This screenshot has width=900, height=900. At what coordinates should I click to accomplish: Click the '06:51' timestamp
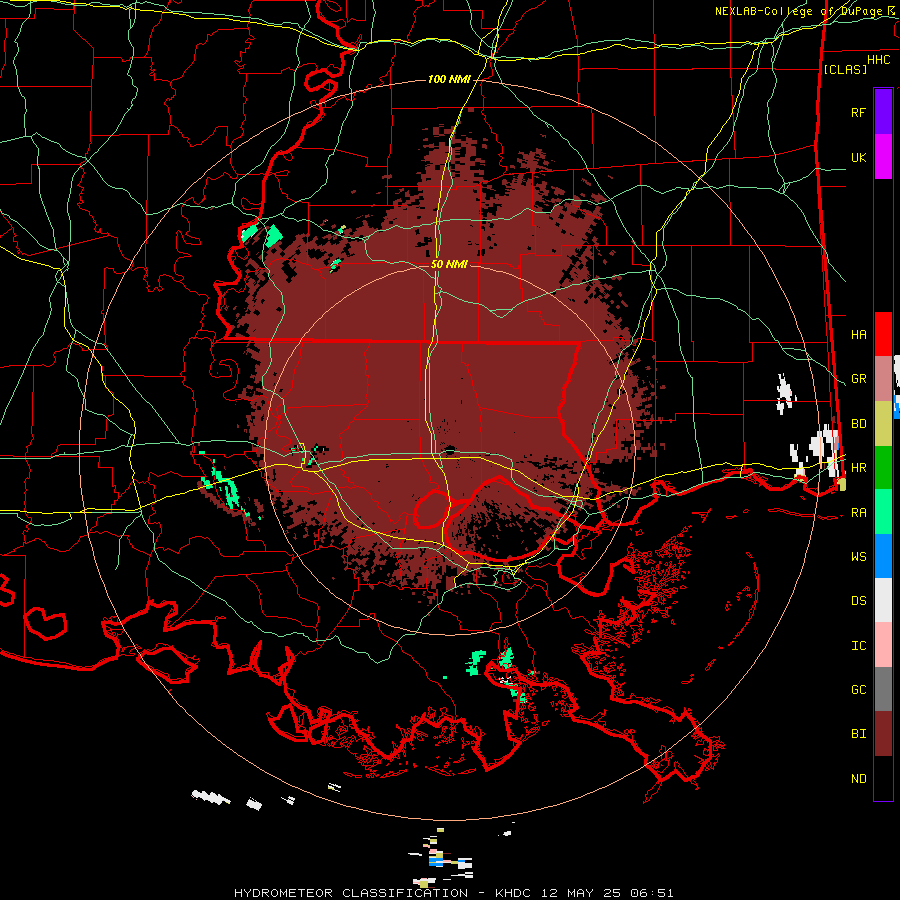pos(651,893)
